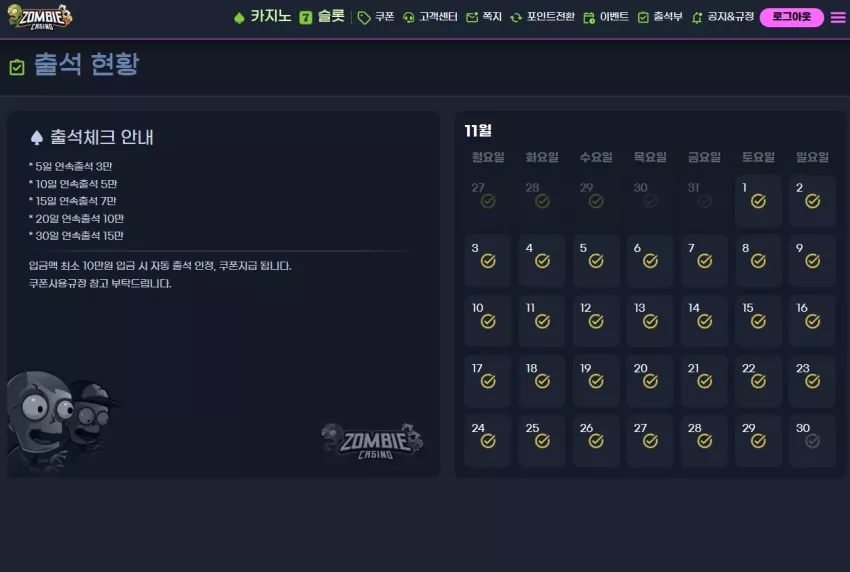The width and height of the screenshot is (850, 572).
Task: Click the bell notice icon
Action: click(697, 18)
